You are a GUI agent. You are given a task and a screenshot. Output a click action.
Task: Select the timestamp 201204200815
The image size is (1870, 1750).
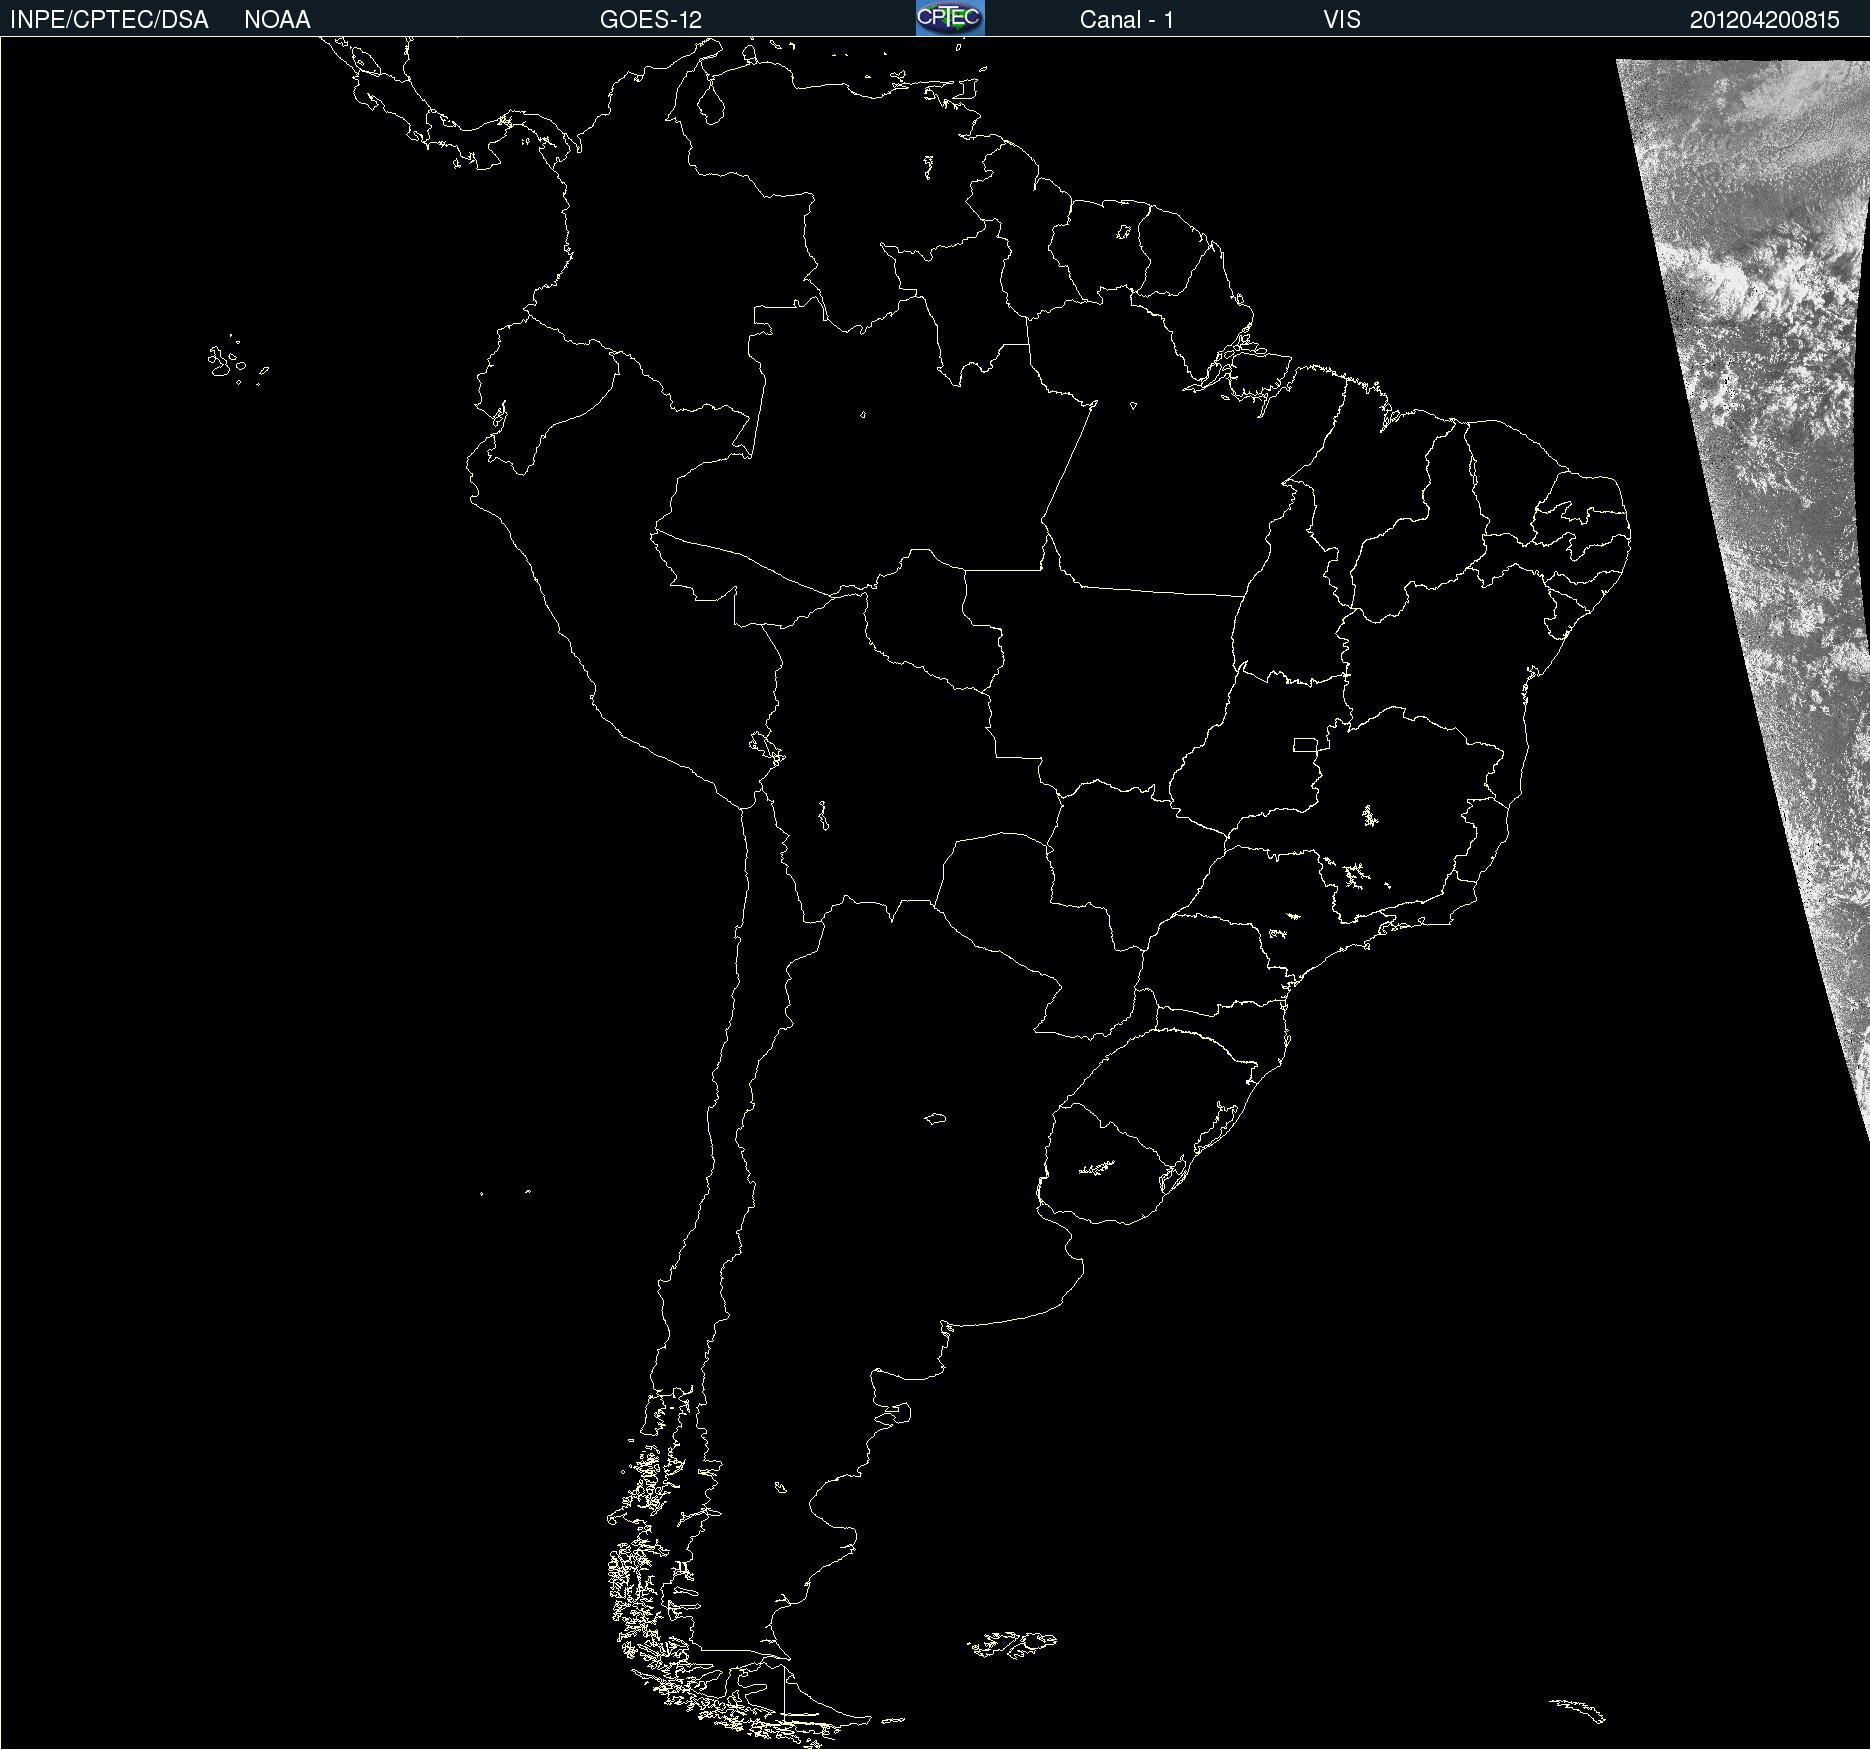click(x=1764, y=20)
